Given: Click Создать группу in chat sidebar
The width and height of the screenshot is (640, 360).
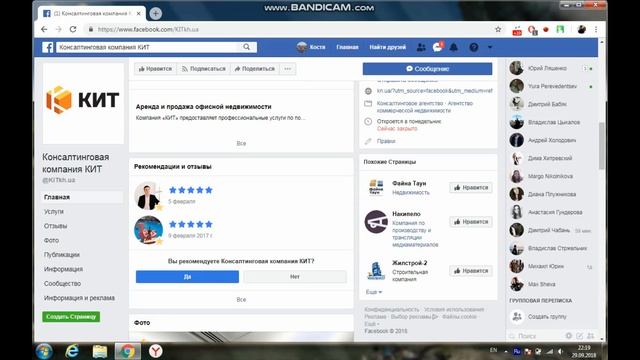Looking at the screenshot, I should point(547,317).
